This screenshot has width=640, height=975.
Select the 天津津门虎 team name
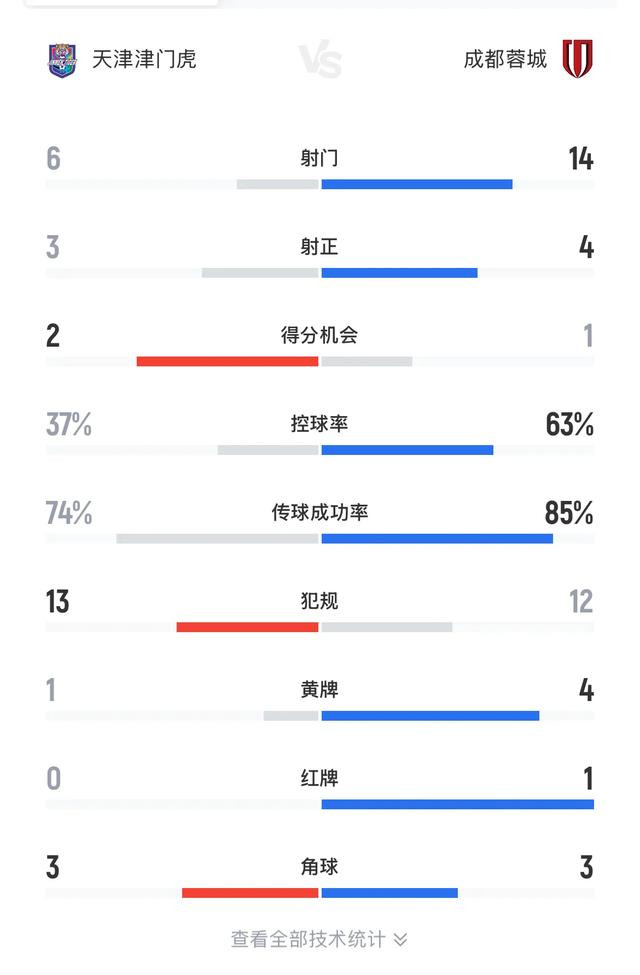144,59
